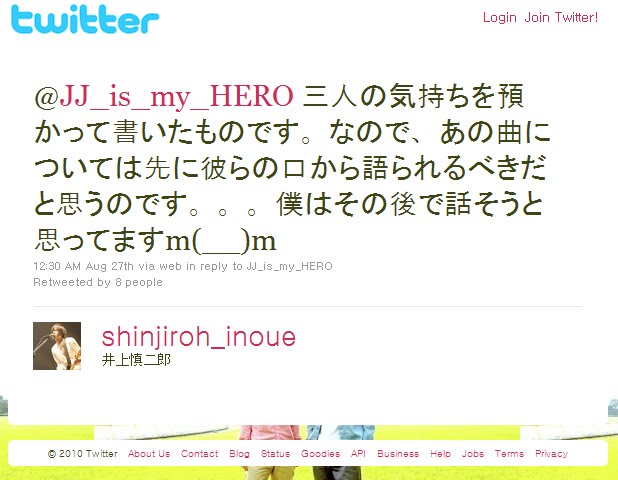This screenshot has height=480, width=618.
Task: Open Business footer link
Action: (x=398, y=454)
